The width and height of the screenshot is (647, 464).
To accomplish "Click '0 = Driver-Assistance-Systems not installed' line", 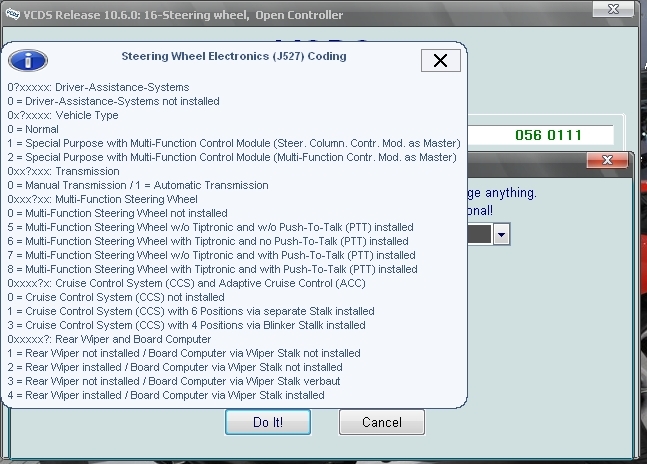I will 113,101.
